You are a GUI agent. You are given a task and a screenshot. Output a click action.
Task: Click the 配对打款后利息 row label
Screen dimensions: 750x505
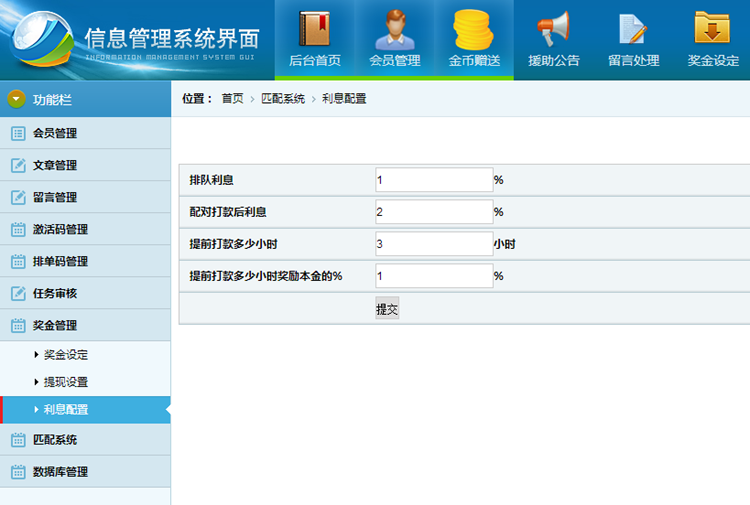coord(228,212)
